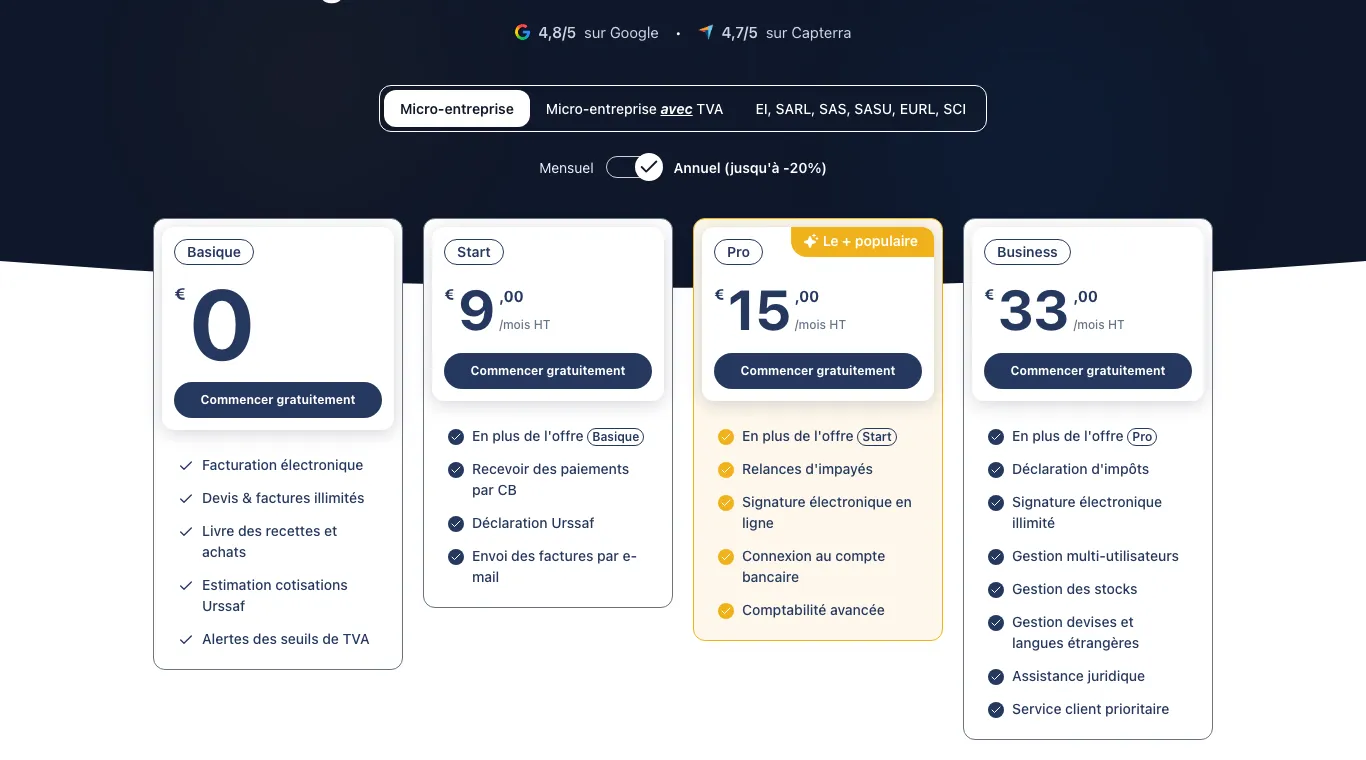This screenshot has width=1366, height=760.
Task: Click "4,8/5 sur Google" rating text
Action: [x=598, y=33]
